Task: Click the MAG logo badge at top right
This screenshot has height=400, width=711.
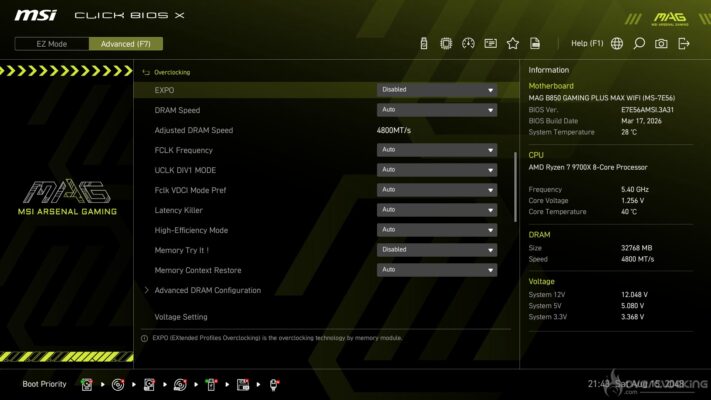Action: (x=670, y=19)
